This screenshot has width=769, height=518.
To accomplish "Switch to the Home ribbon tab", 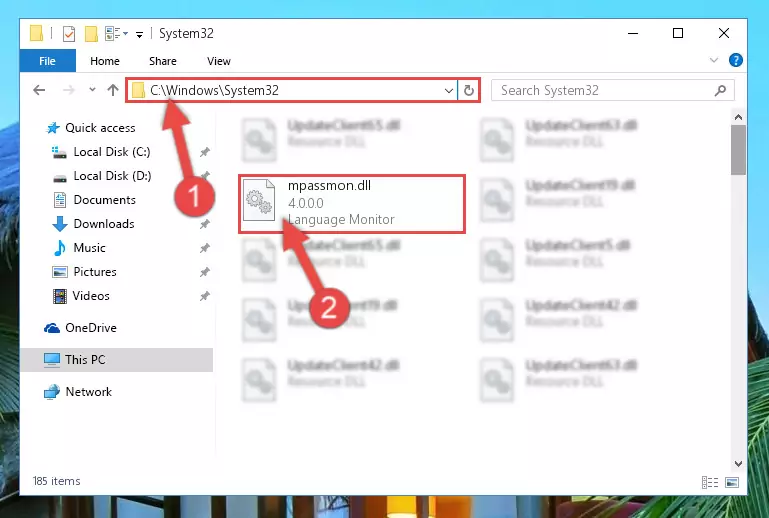I will [x=104, y=61].
